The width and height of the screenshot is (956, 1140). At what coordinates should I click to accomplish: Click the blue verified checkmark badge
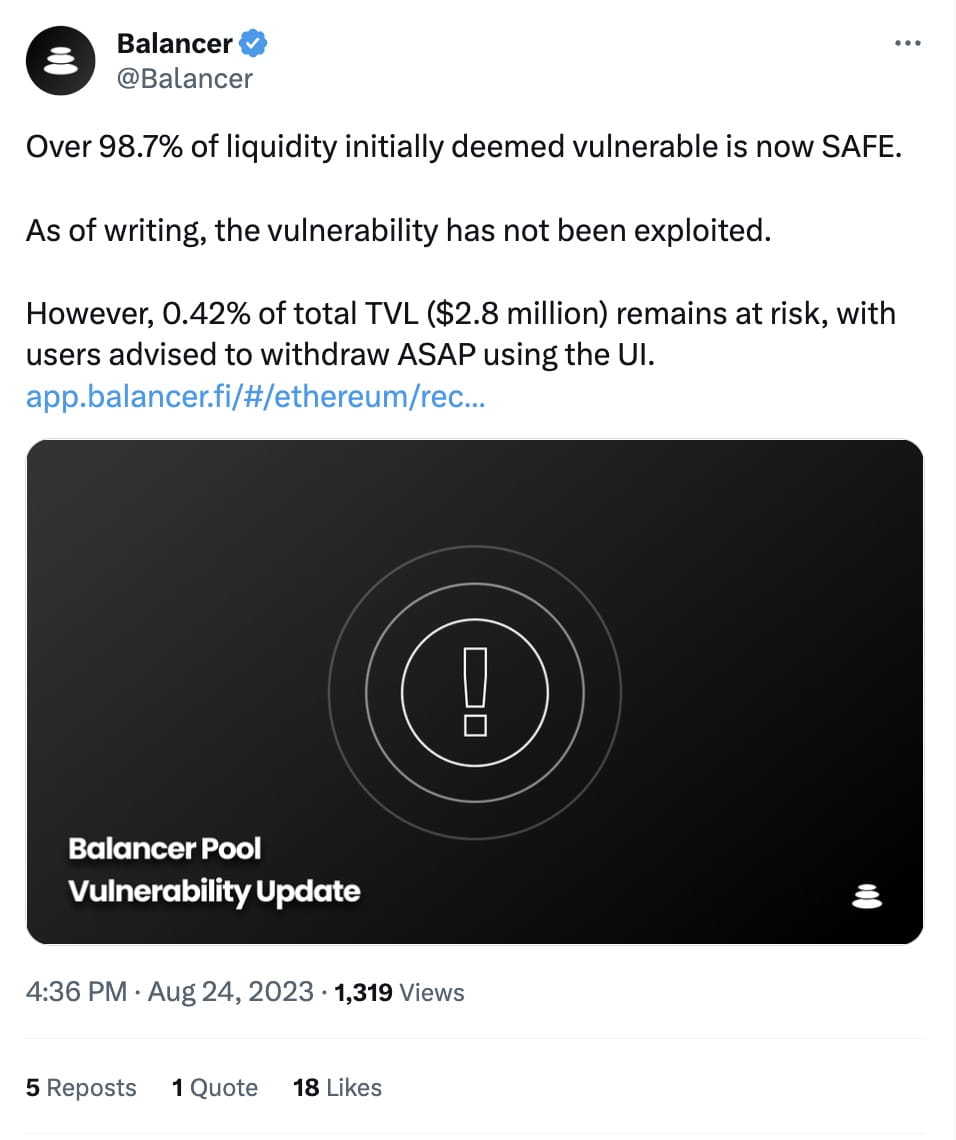pyautogui.click(x=251, y=43)
